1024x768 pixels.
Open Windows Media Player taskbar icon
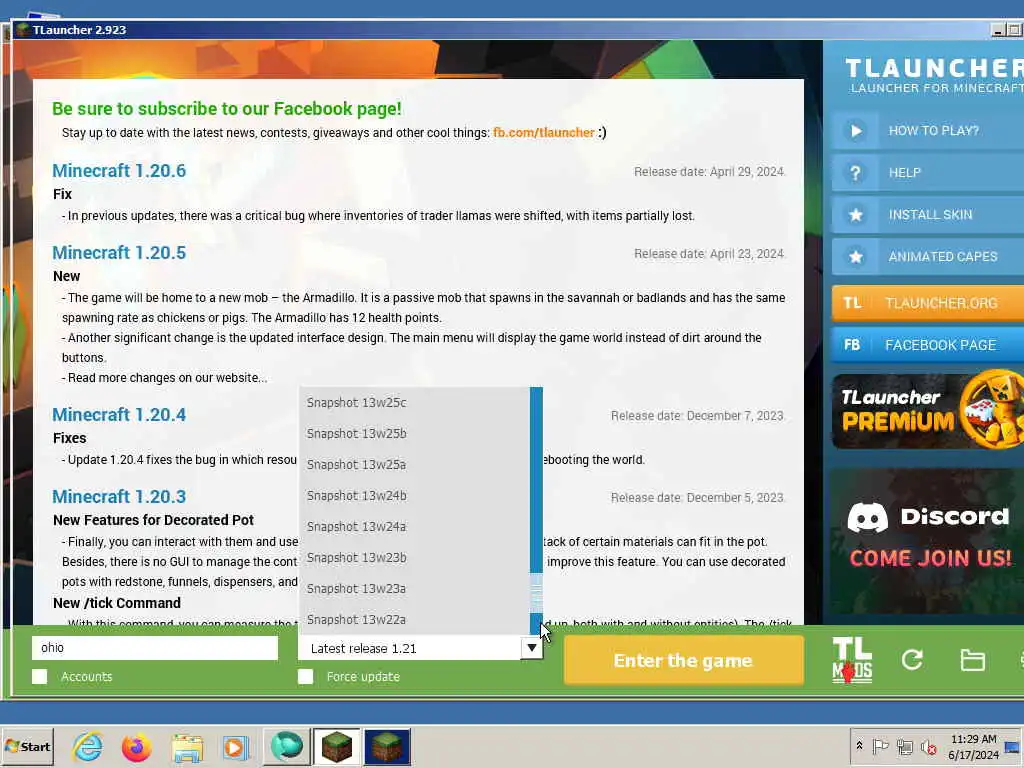235,746
